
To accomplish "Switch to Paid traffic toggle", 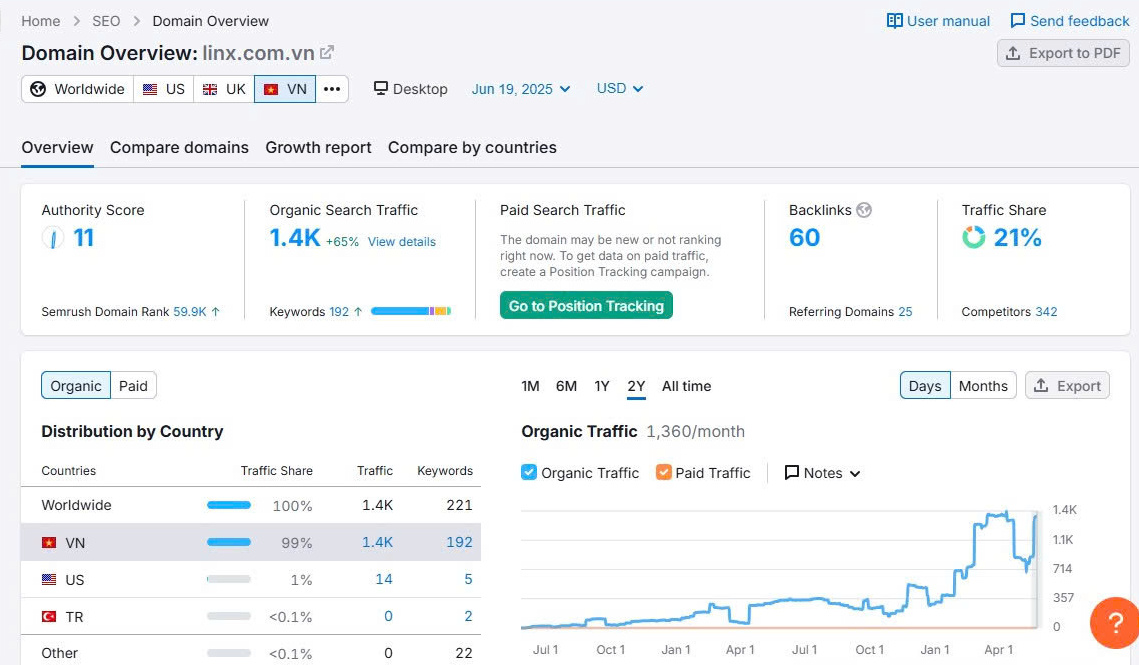I will (133, 386).
